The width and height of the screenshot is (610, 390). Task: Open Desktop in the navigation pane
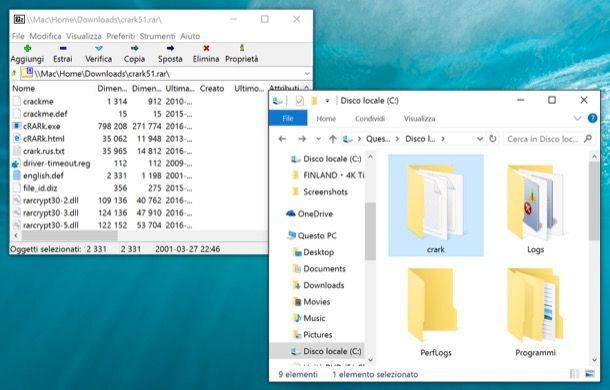click(x=313, y=252)
